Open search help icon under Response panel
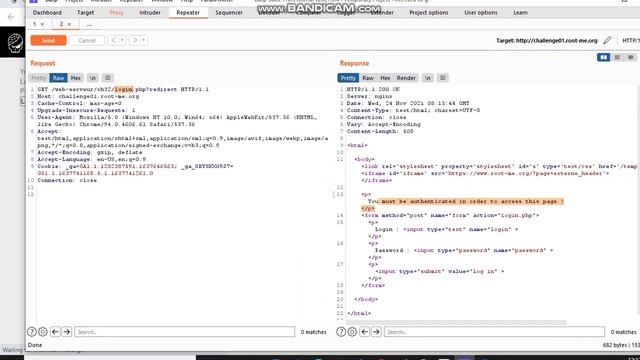 coord(341,332)
